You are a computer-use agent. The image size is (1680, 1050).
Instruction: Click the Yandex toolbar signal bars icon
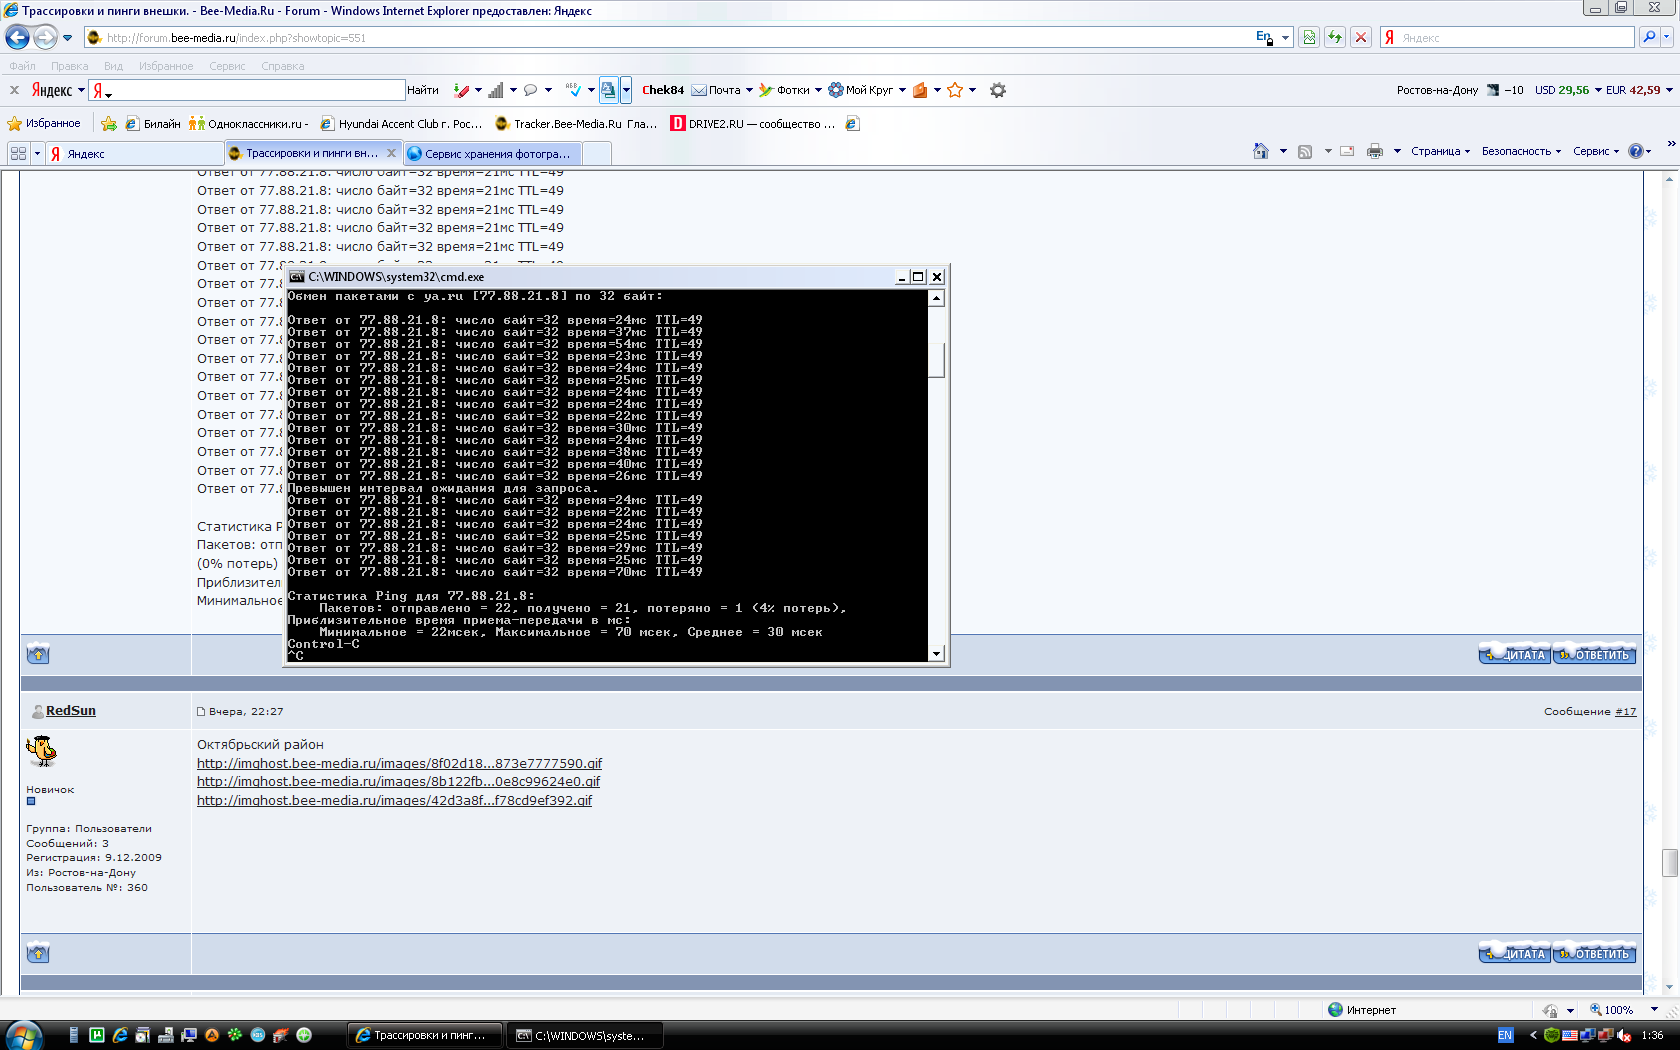[x=496, y=90]
